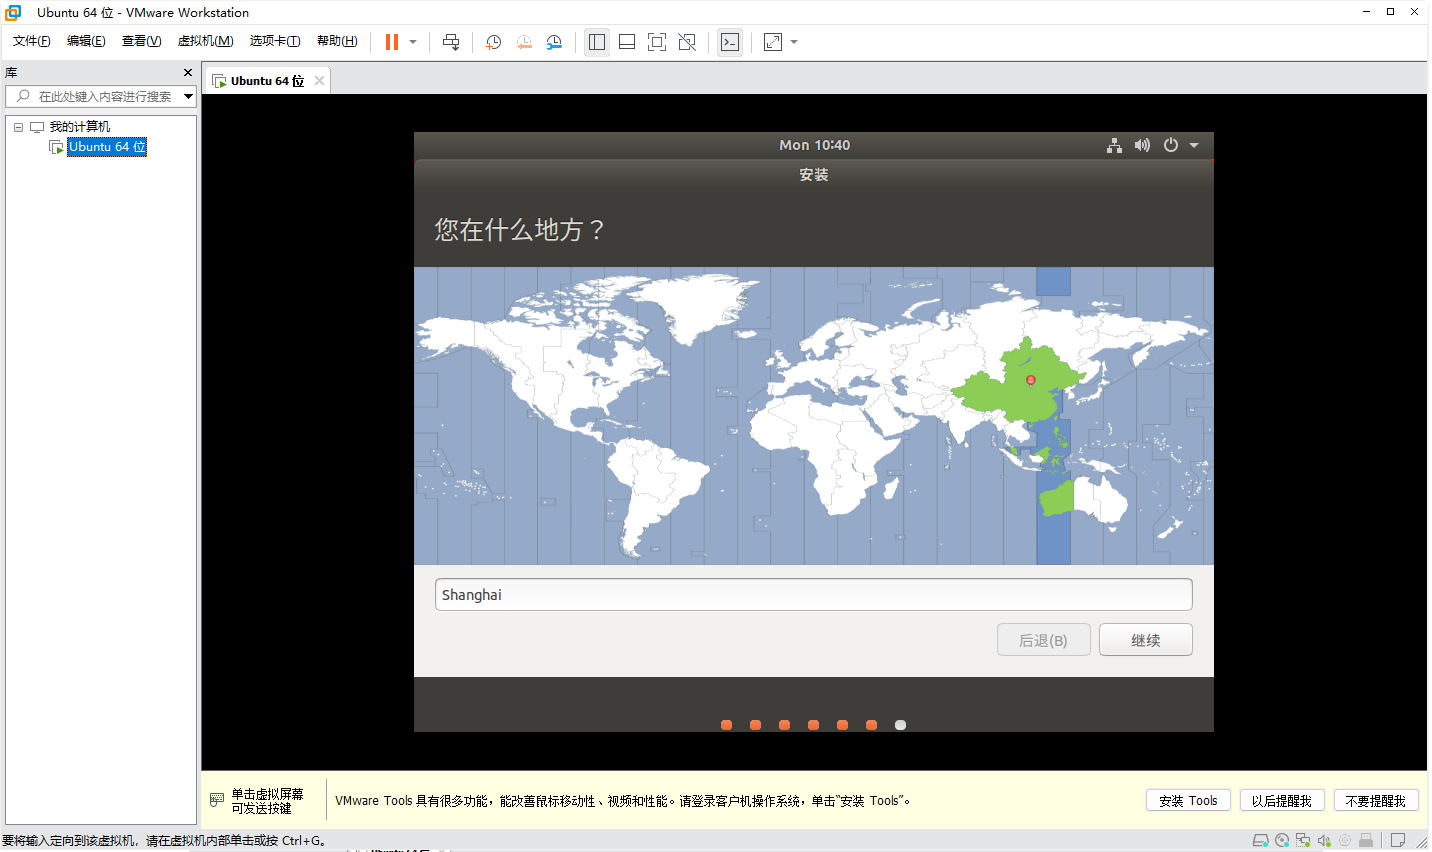Screen dimensions: 1432x852
Task: Enter full screen mode from the toolbar
Action: 657,42
